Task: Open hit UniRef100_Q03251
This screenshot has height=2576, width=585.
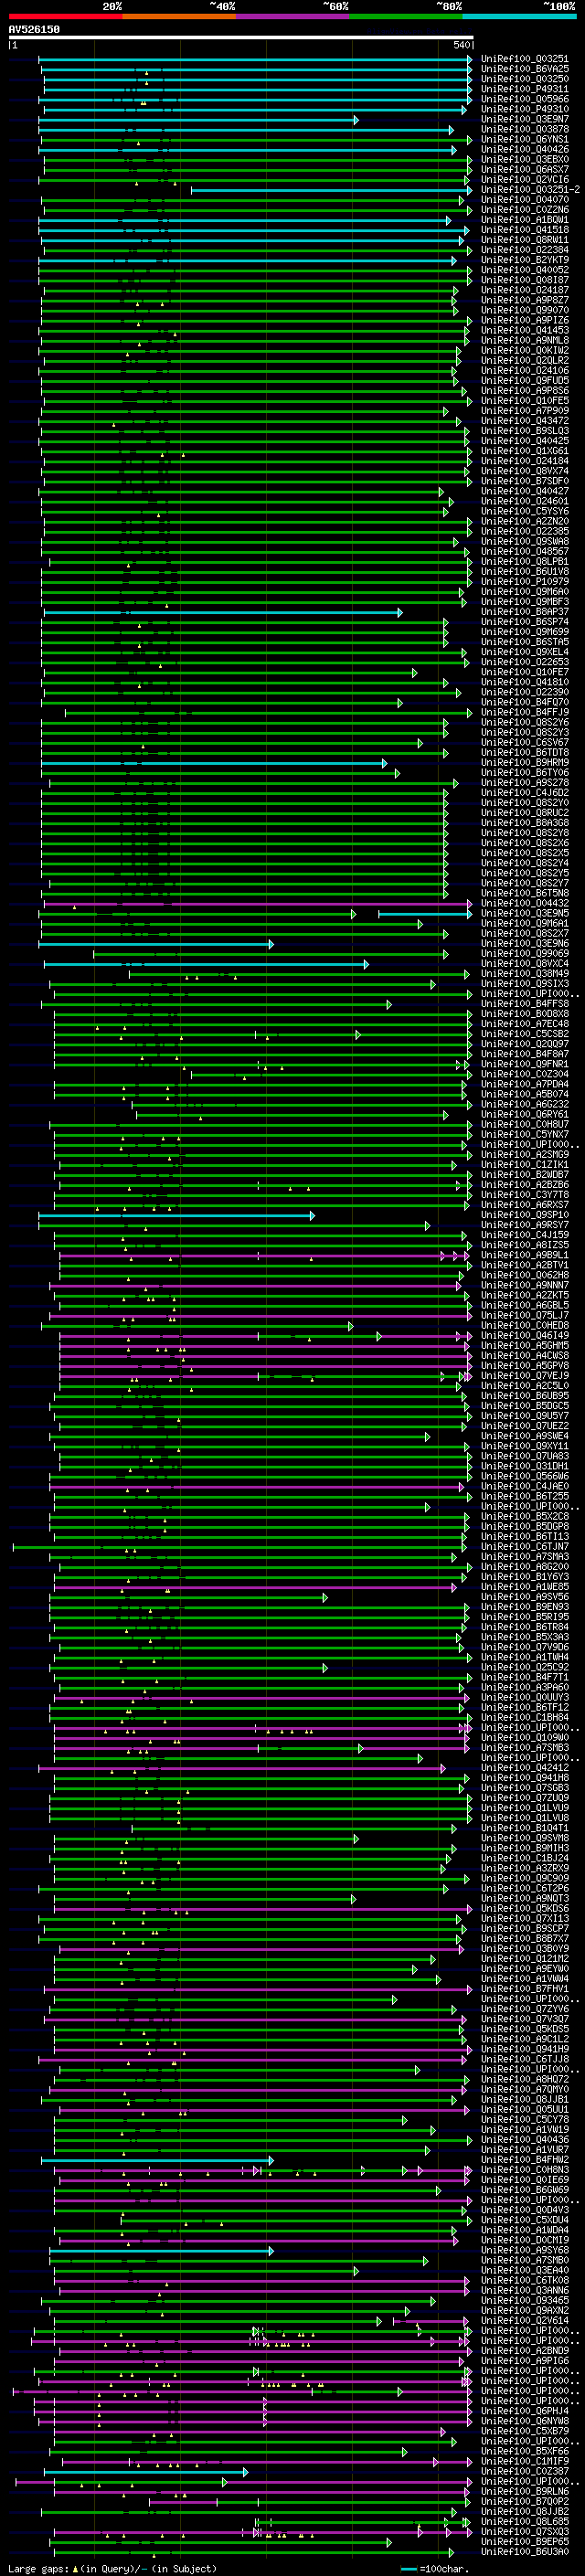Action: (x=524, y=59)
